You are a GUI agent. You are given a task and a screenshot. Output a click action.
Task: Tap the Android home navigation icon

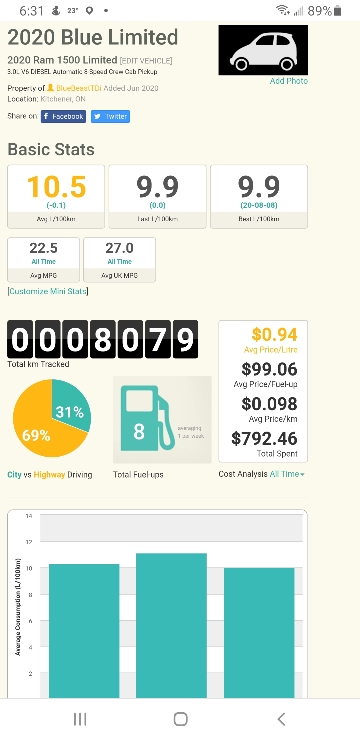[x=180, y=719]
